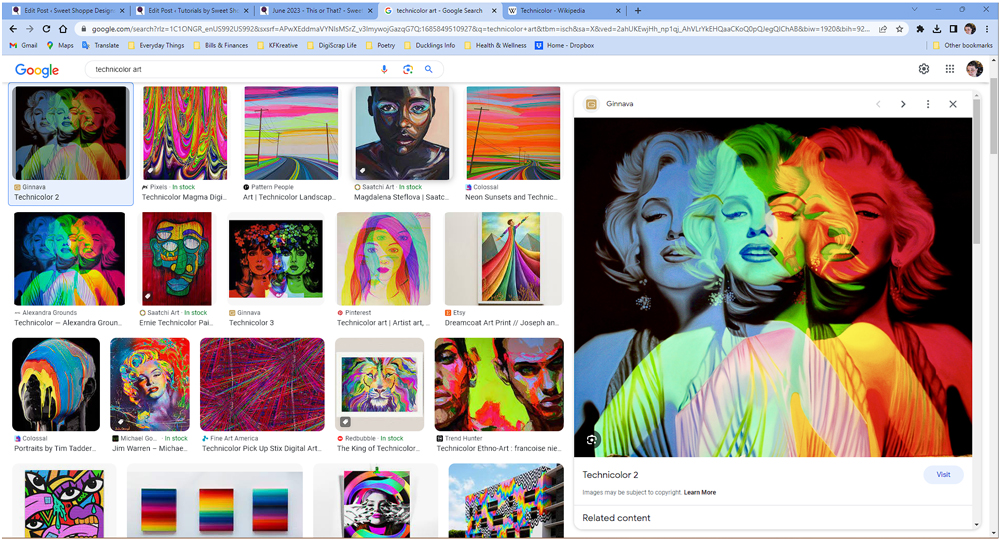1000x540 pixels.
Task: Open Google quick settings gear
Action: coord(923,69)
